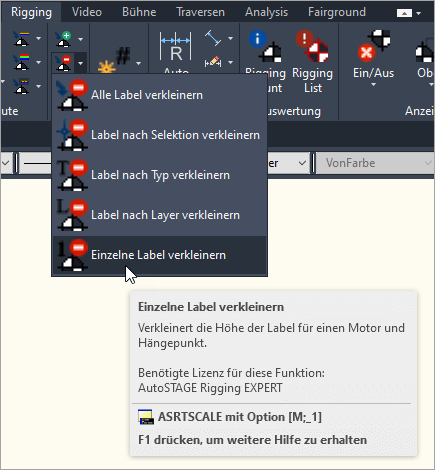This screenshot has height=470, width=435.
Task: Open the Analysis ribbon tab
Action: [x=266, y=12]
